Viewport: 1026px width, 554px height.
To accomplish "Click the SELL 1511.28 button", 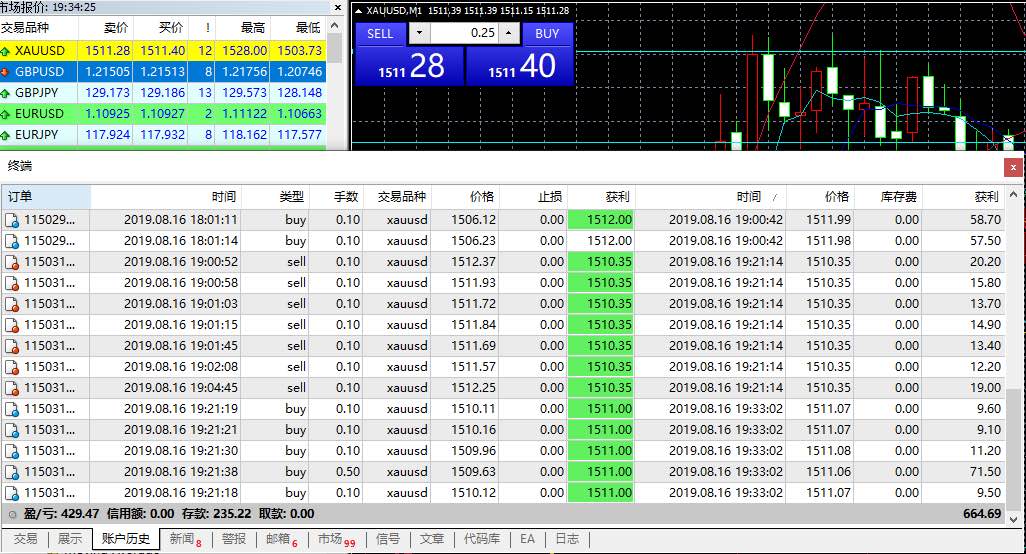I will (x=410, y=66).
